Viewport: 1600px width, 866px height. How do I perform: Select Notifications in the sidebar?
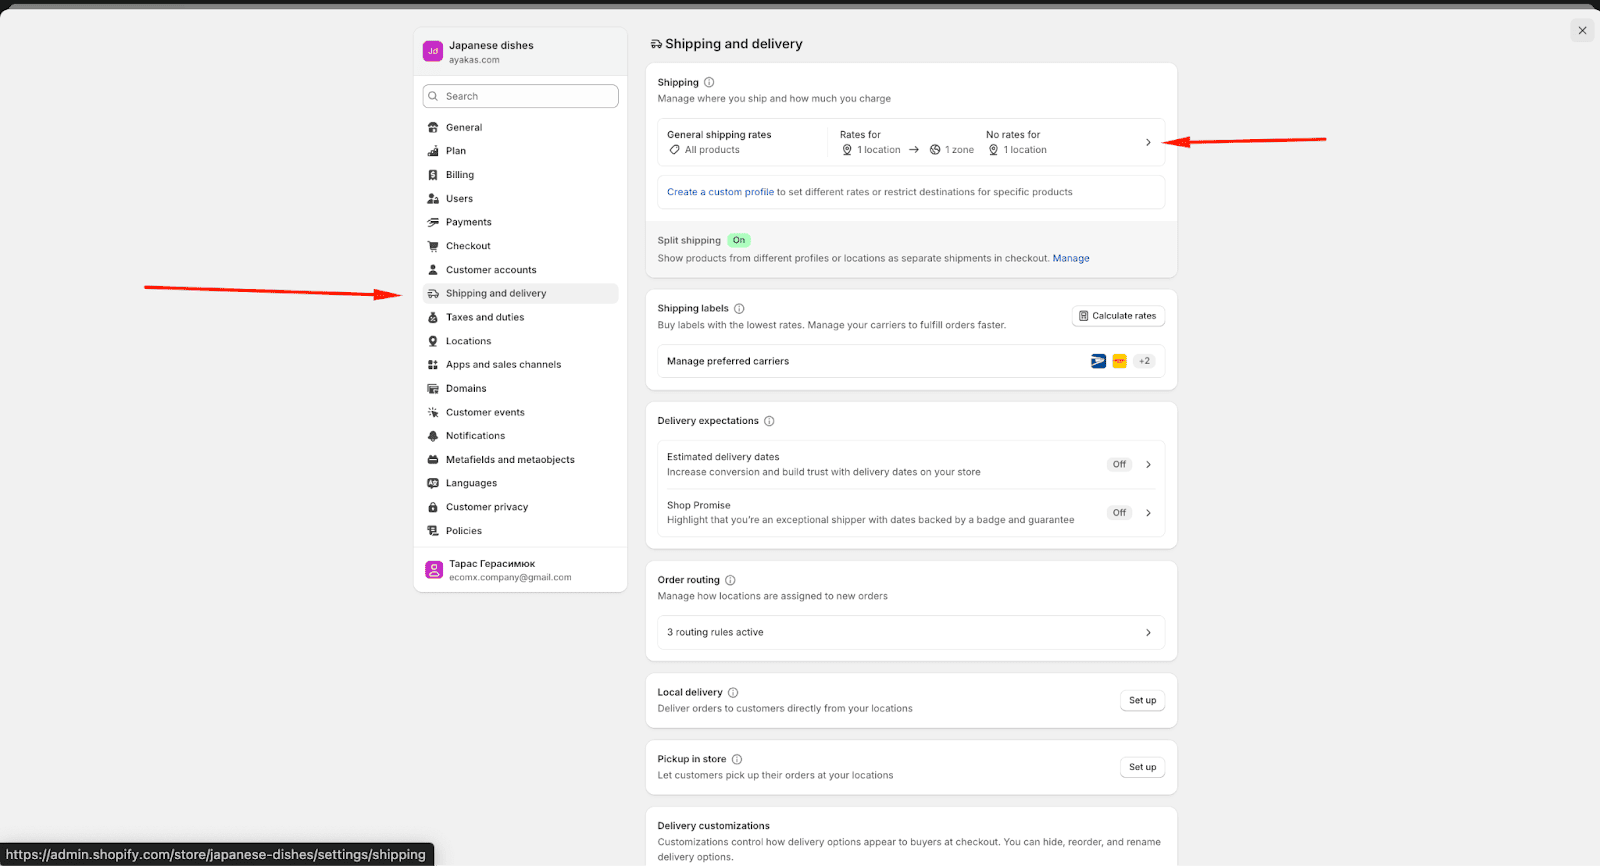(520, 436)
